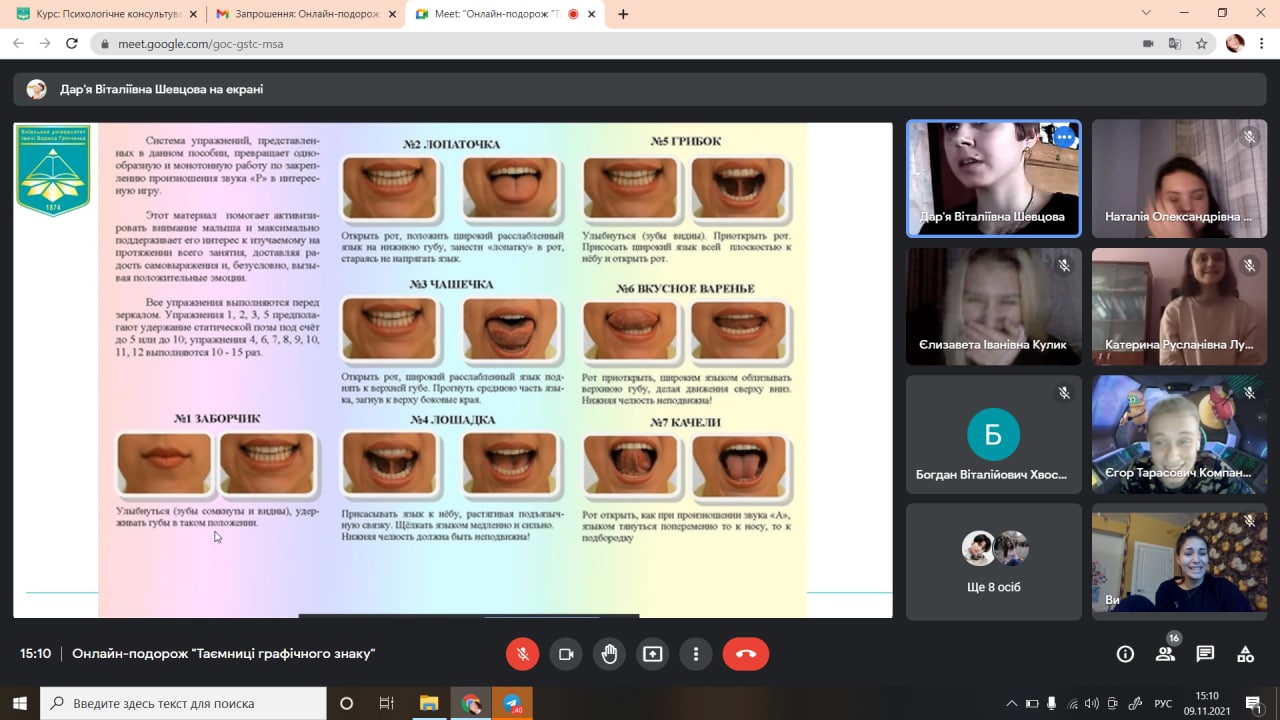This screenshot has width=1280, height=720.
Task: Open Telegram from the Windows taskbar
Action: (512, 703)
